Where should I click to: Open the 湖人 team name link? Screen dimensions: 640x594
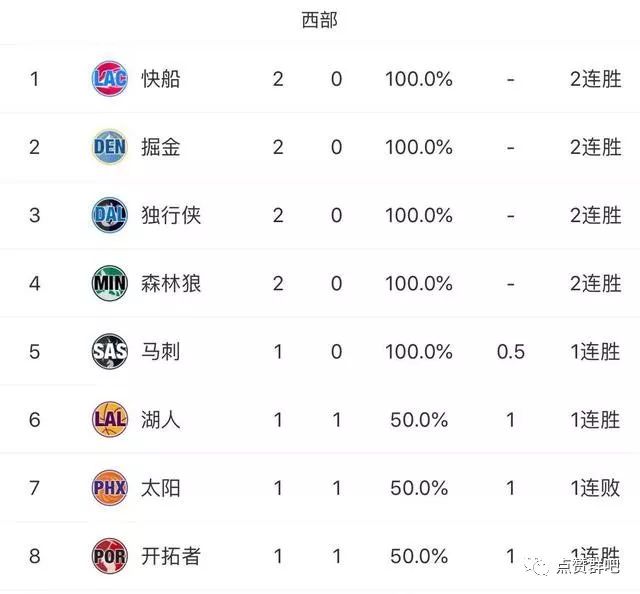(161, 420)
